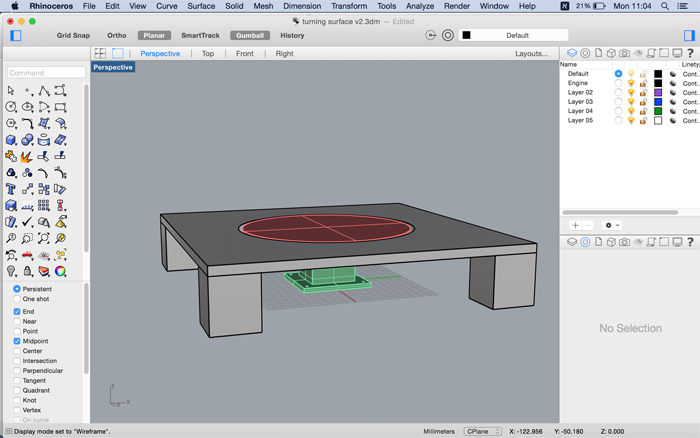Hide Layer 02 with its lightbulb
This screenshot has width=700, height=438.
631,92
